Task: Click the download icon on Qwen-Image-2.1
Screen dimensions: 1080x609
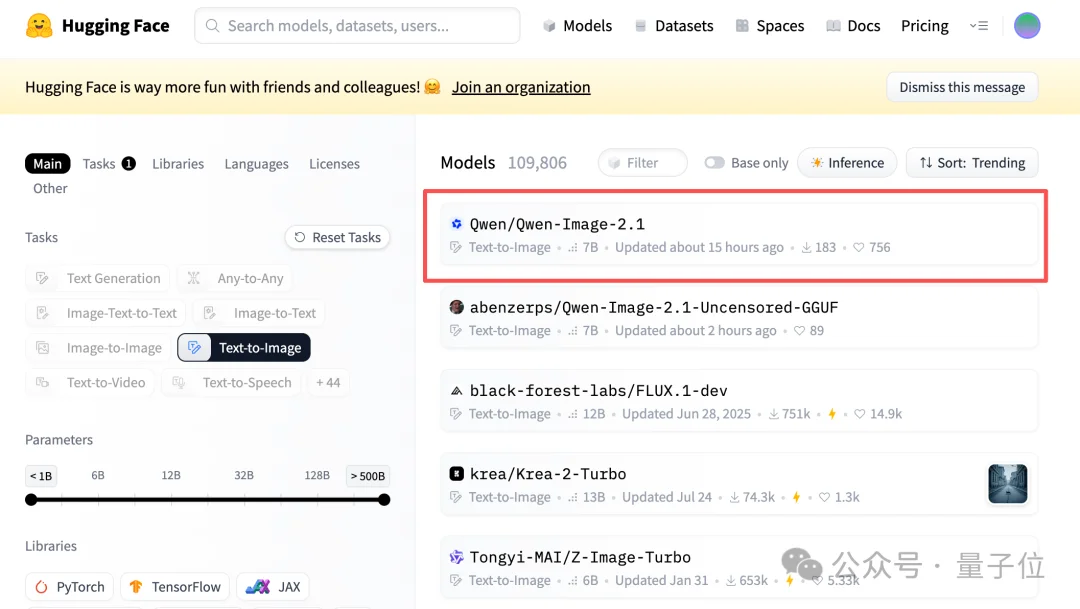Action: pyautogui.click(x=806, y=247)
